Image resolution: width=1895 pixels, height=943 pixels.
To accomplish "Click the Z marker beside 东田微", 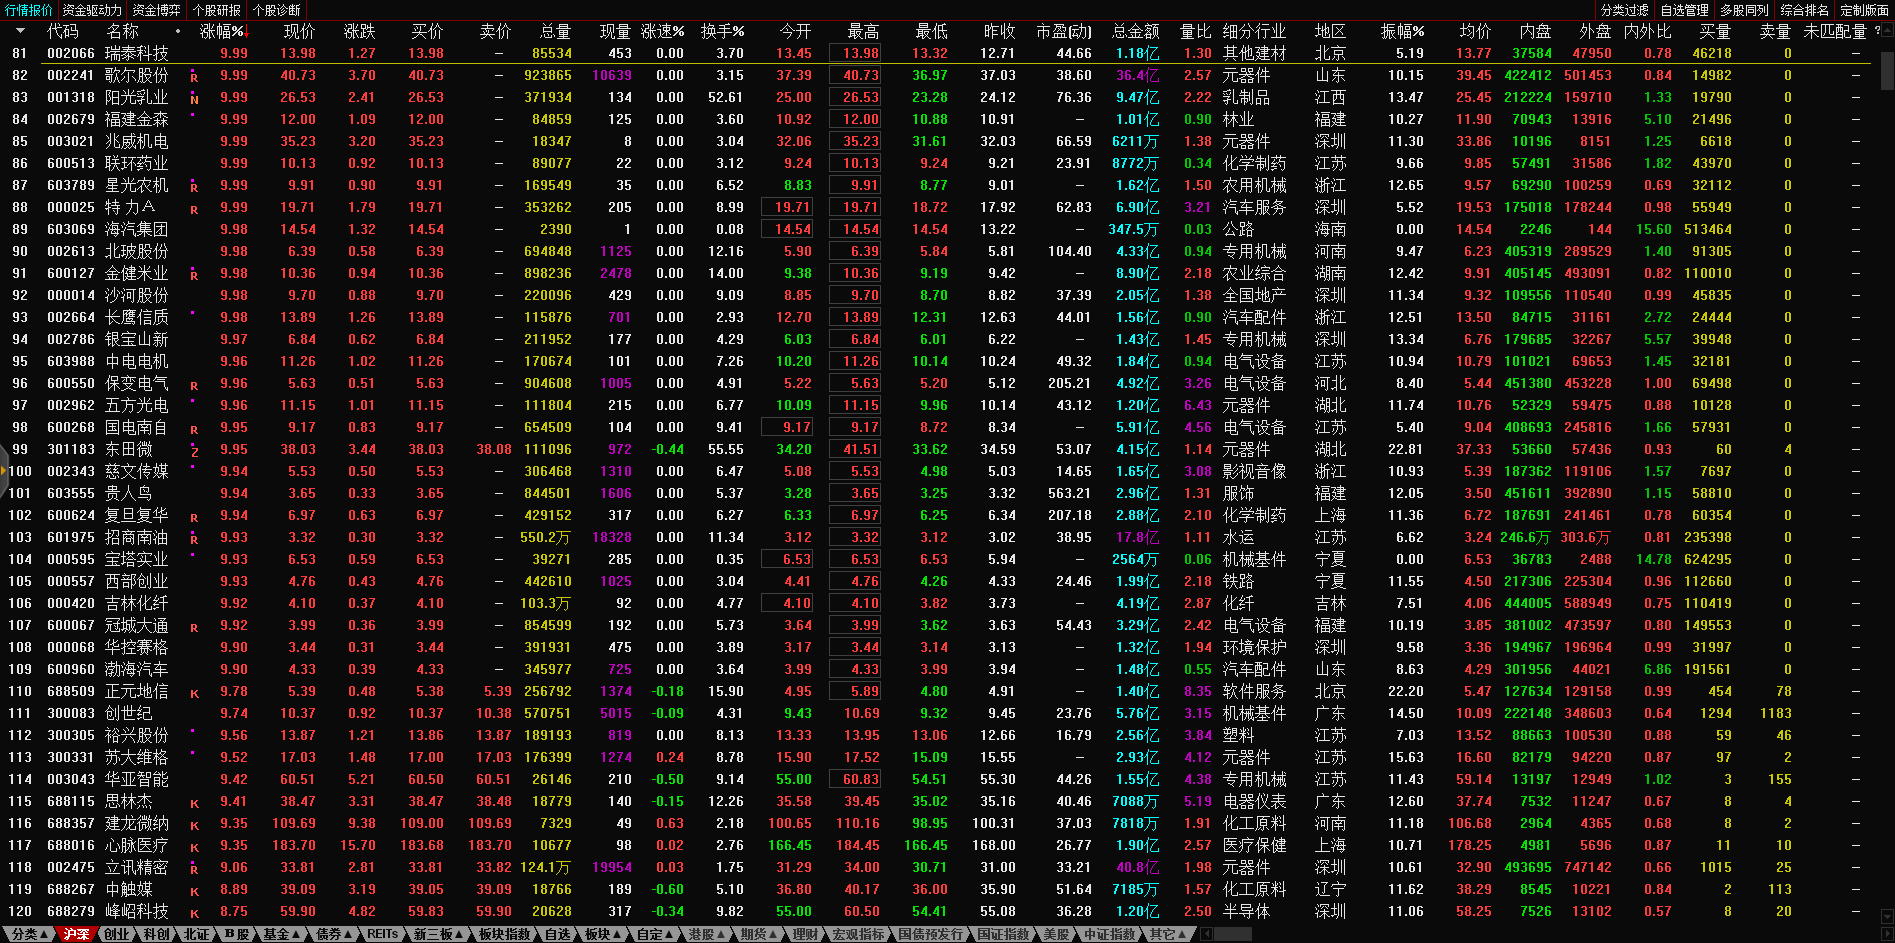I will [194, 451].
